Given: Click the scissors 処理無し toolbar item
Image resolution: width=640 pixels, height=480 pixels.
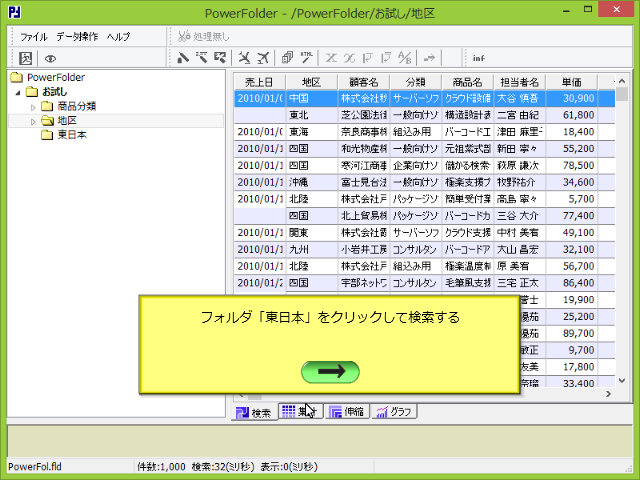Looking at the screenshot, I should pos(204,37).
